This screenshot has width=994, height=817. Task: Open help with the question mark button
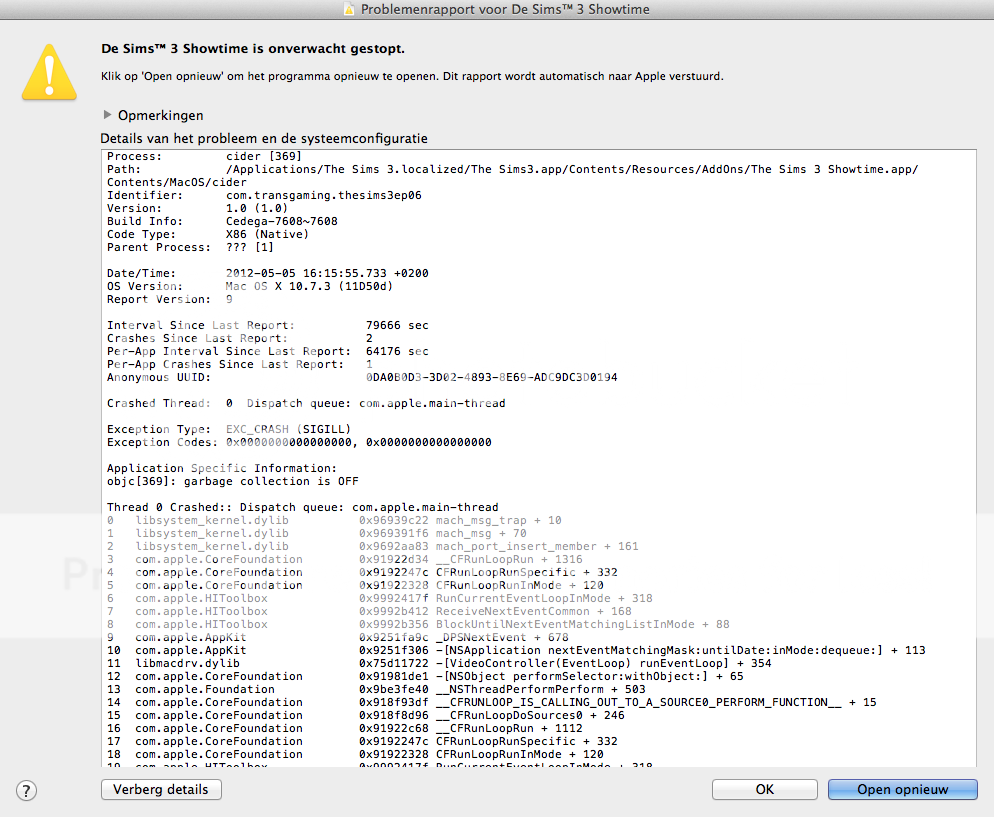click(26, 790)
